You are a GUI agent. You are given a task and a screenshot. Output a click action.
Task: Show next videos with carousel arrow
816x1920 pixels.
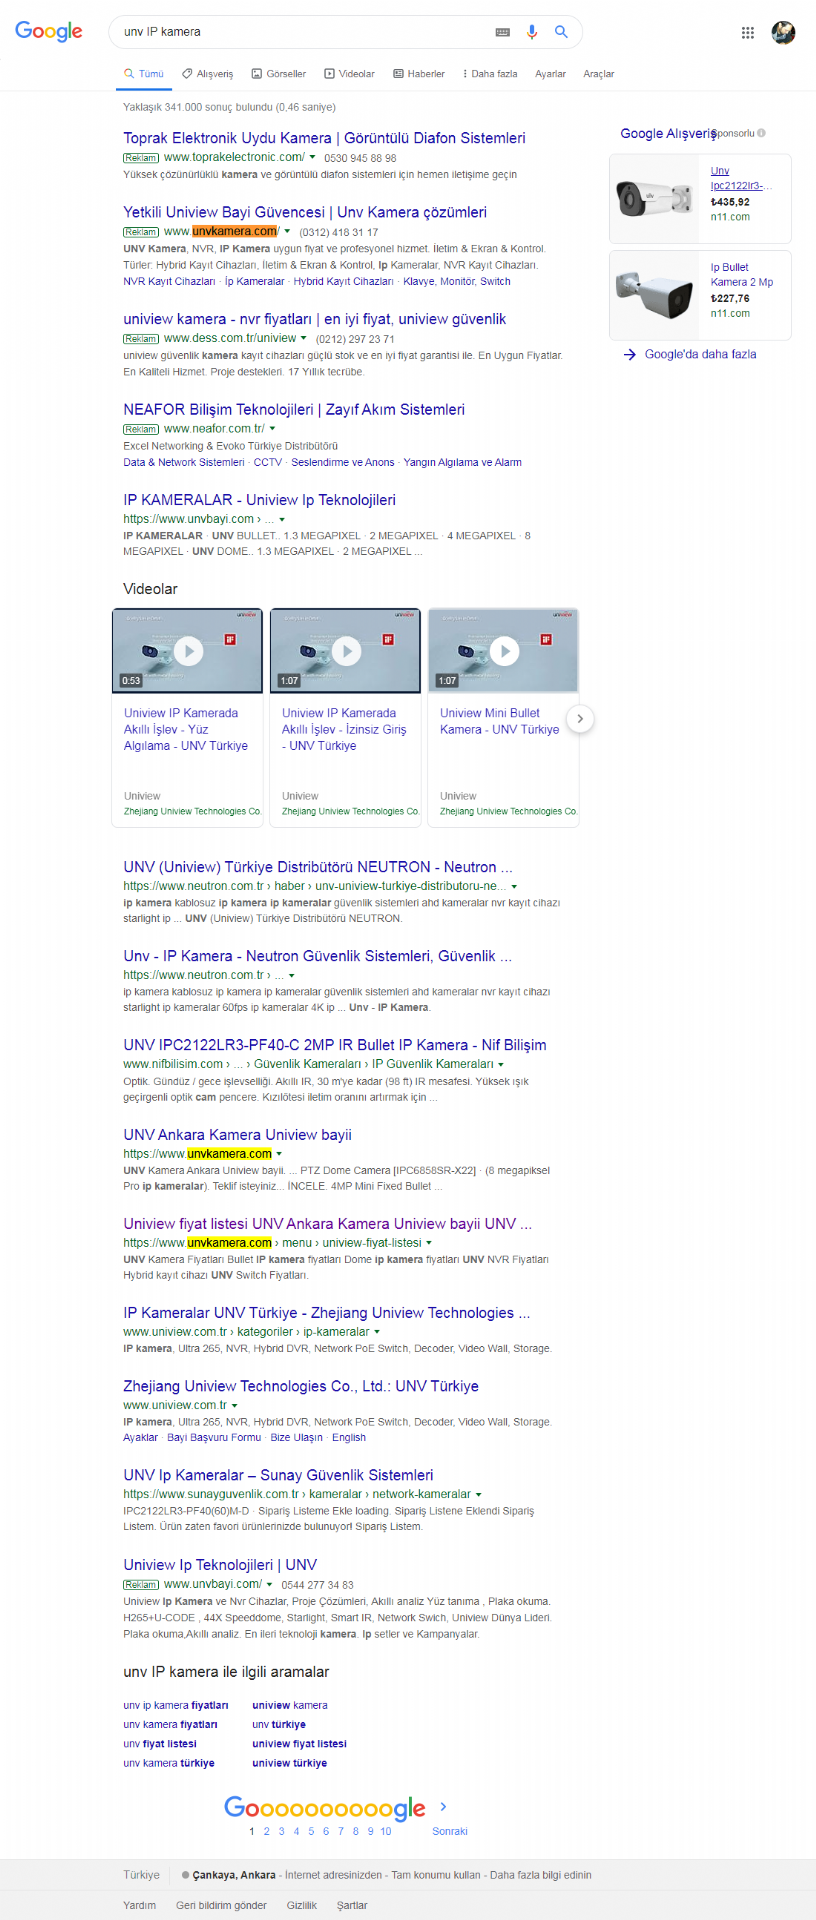pos(580,718)
